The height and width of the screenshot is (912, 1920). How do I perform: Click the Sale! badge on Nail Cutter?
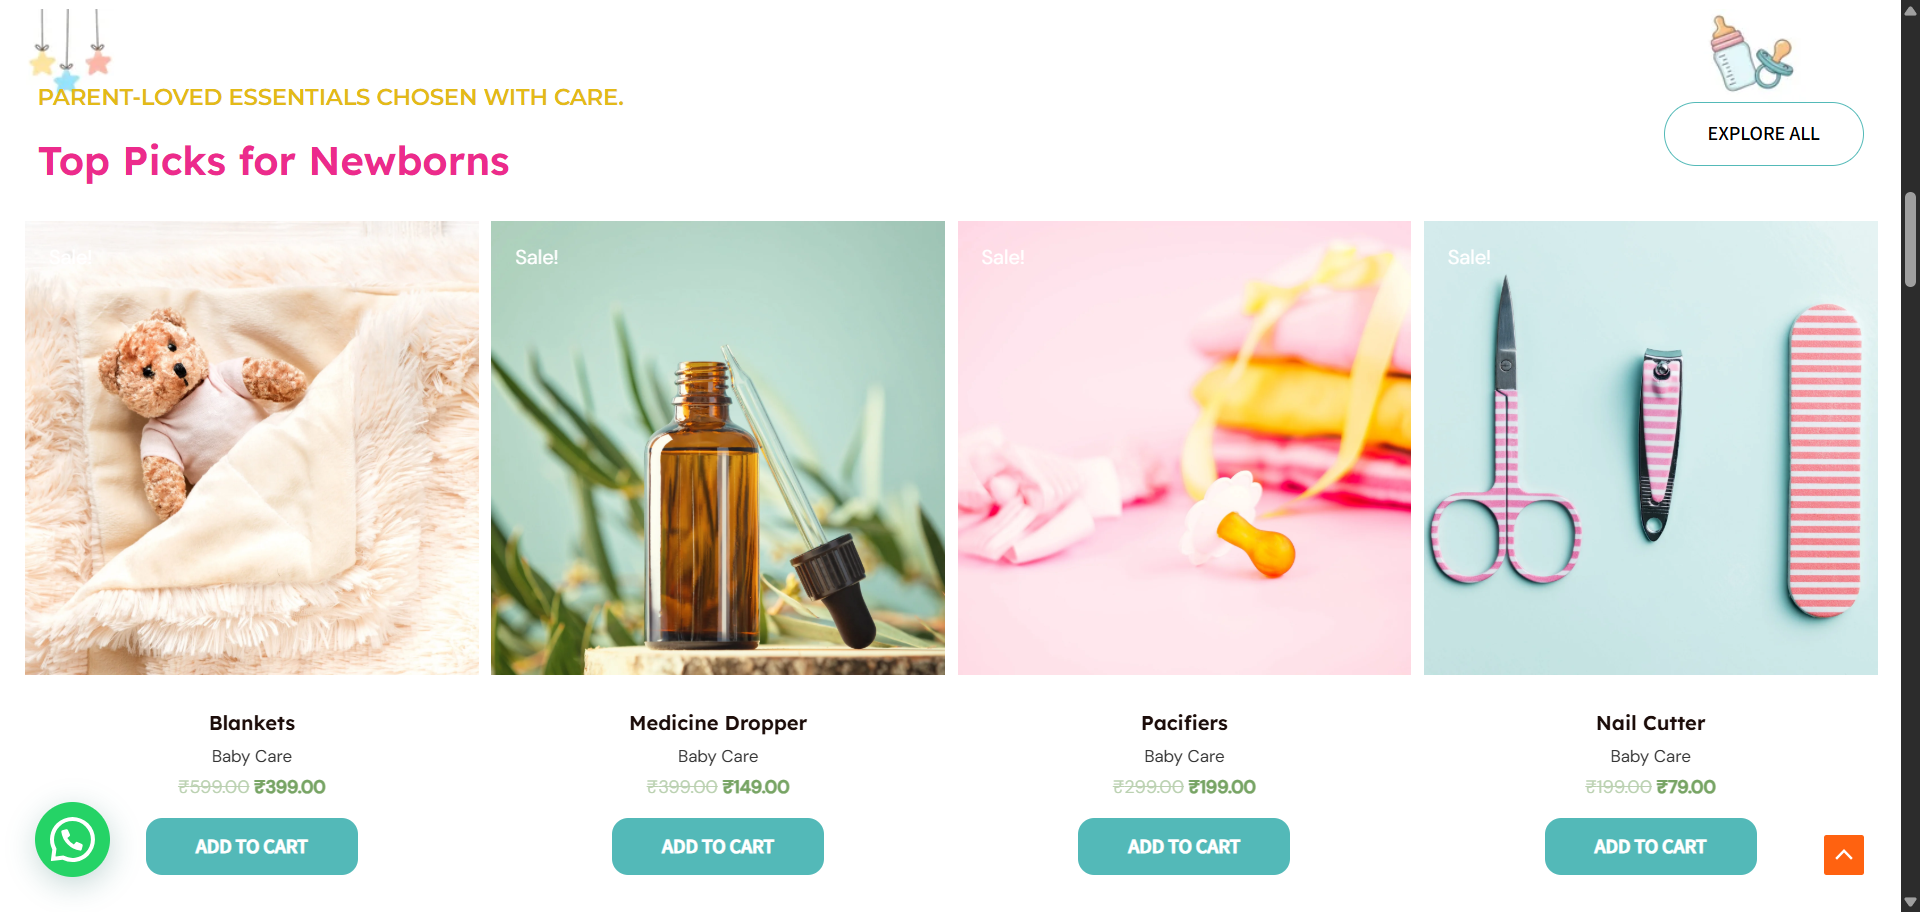pyautogui.click(x=1469, y=257)
